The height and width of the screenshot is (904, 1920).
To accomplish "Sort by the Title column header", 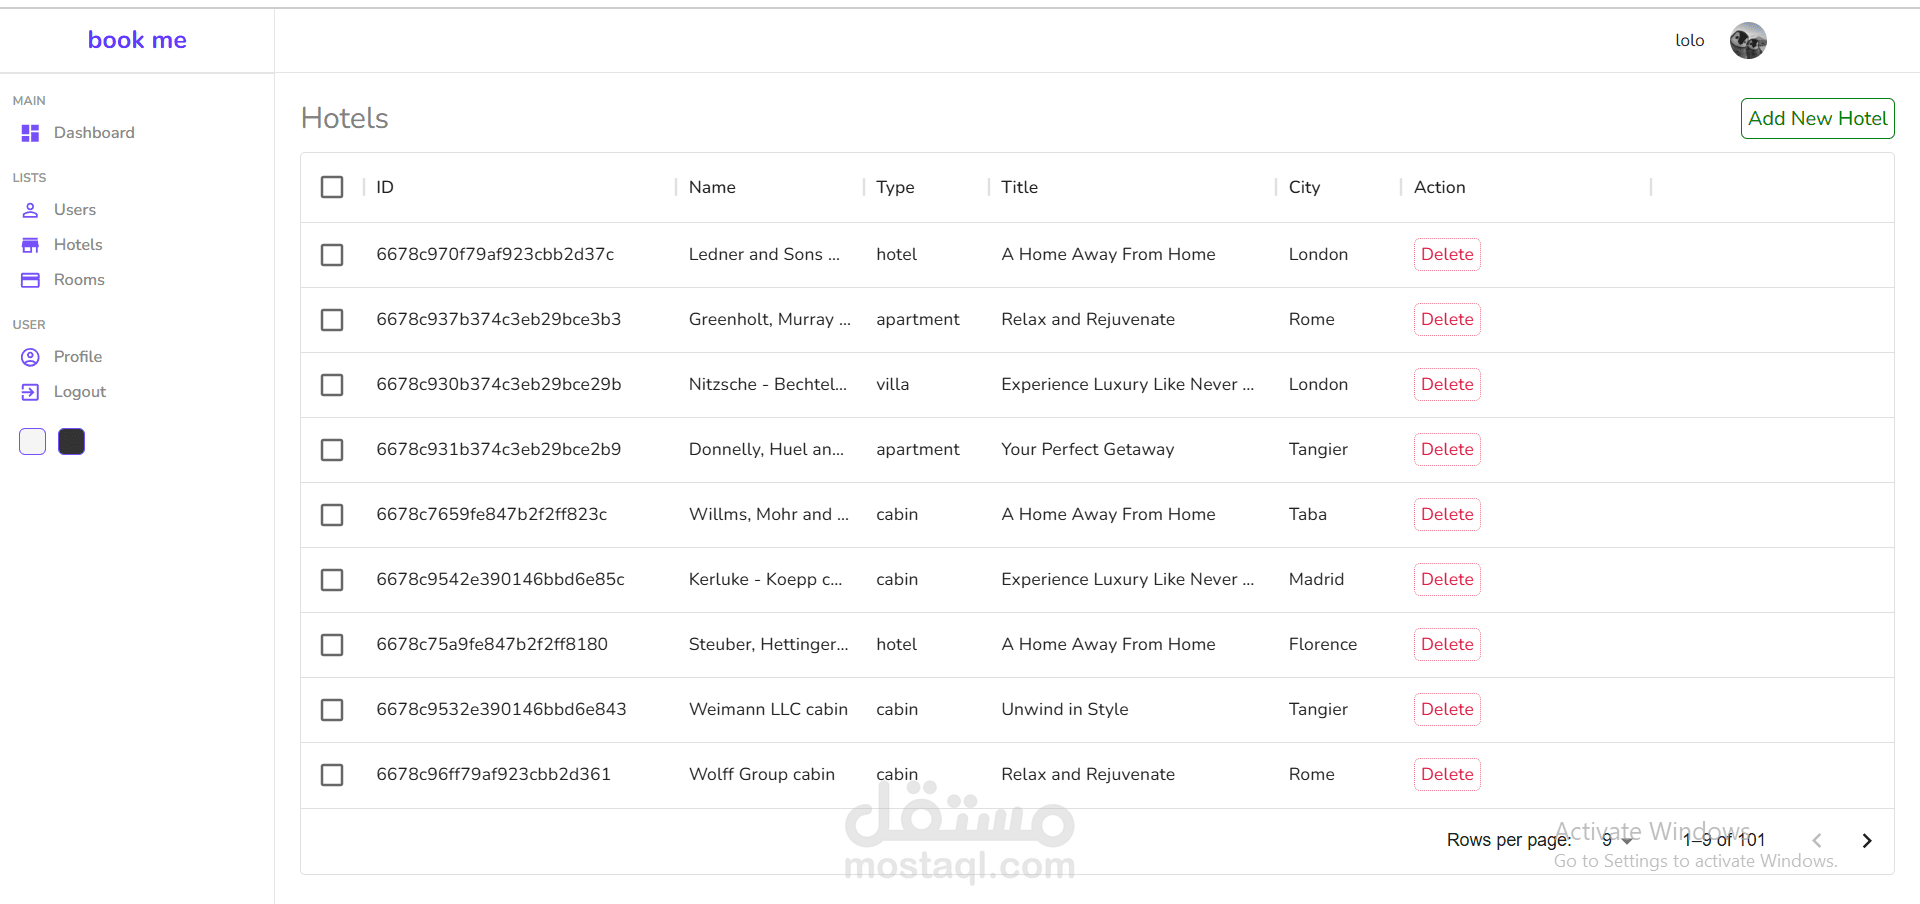I will [1019, 187].
